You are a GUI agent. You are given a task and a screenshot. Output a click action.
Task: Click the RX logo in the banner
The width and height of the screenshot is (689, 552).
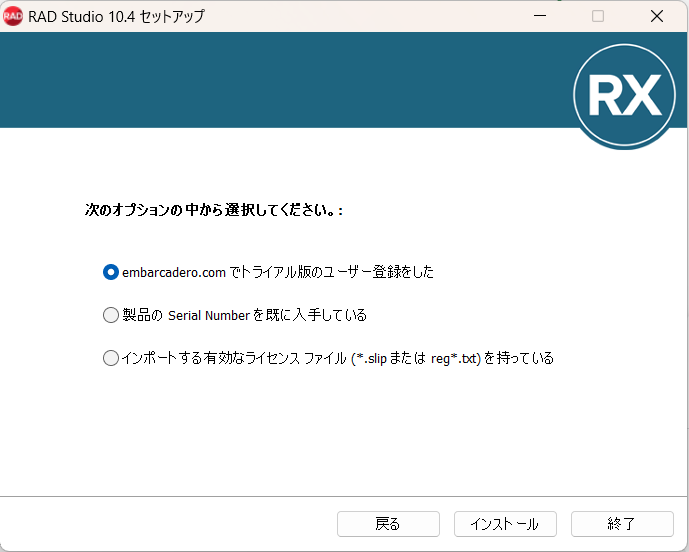pos(624,95)
